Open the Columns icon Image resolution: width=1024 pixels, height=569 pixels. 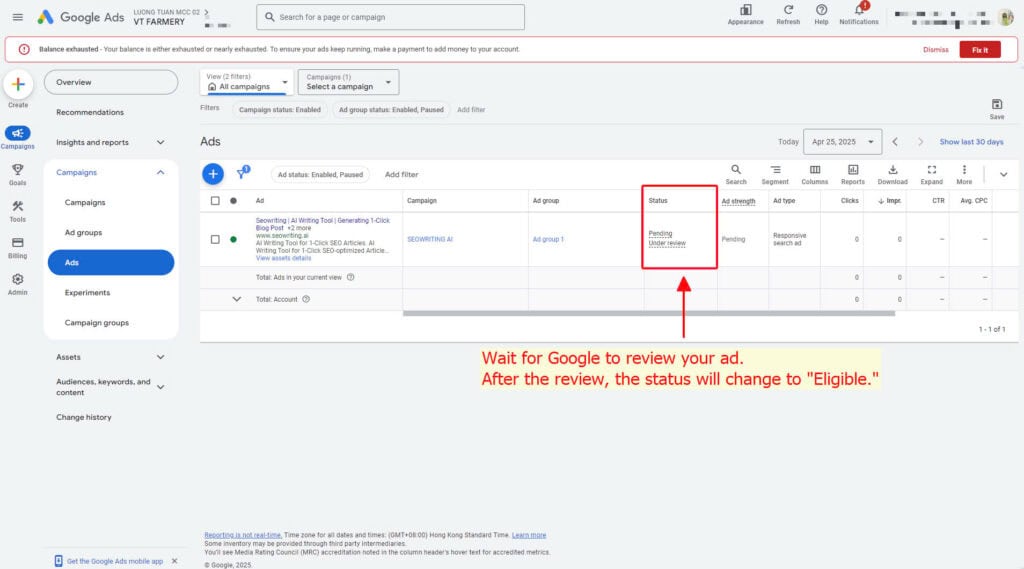pyautogui.click(x=815, y=170)
